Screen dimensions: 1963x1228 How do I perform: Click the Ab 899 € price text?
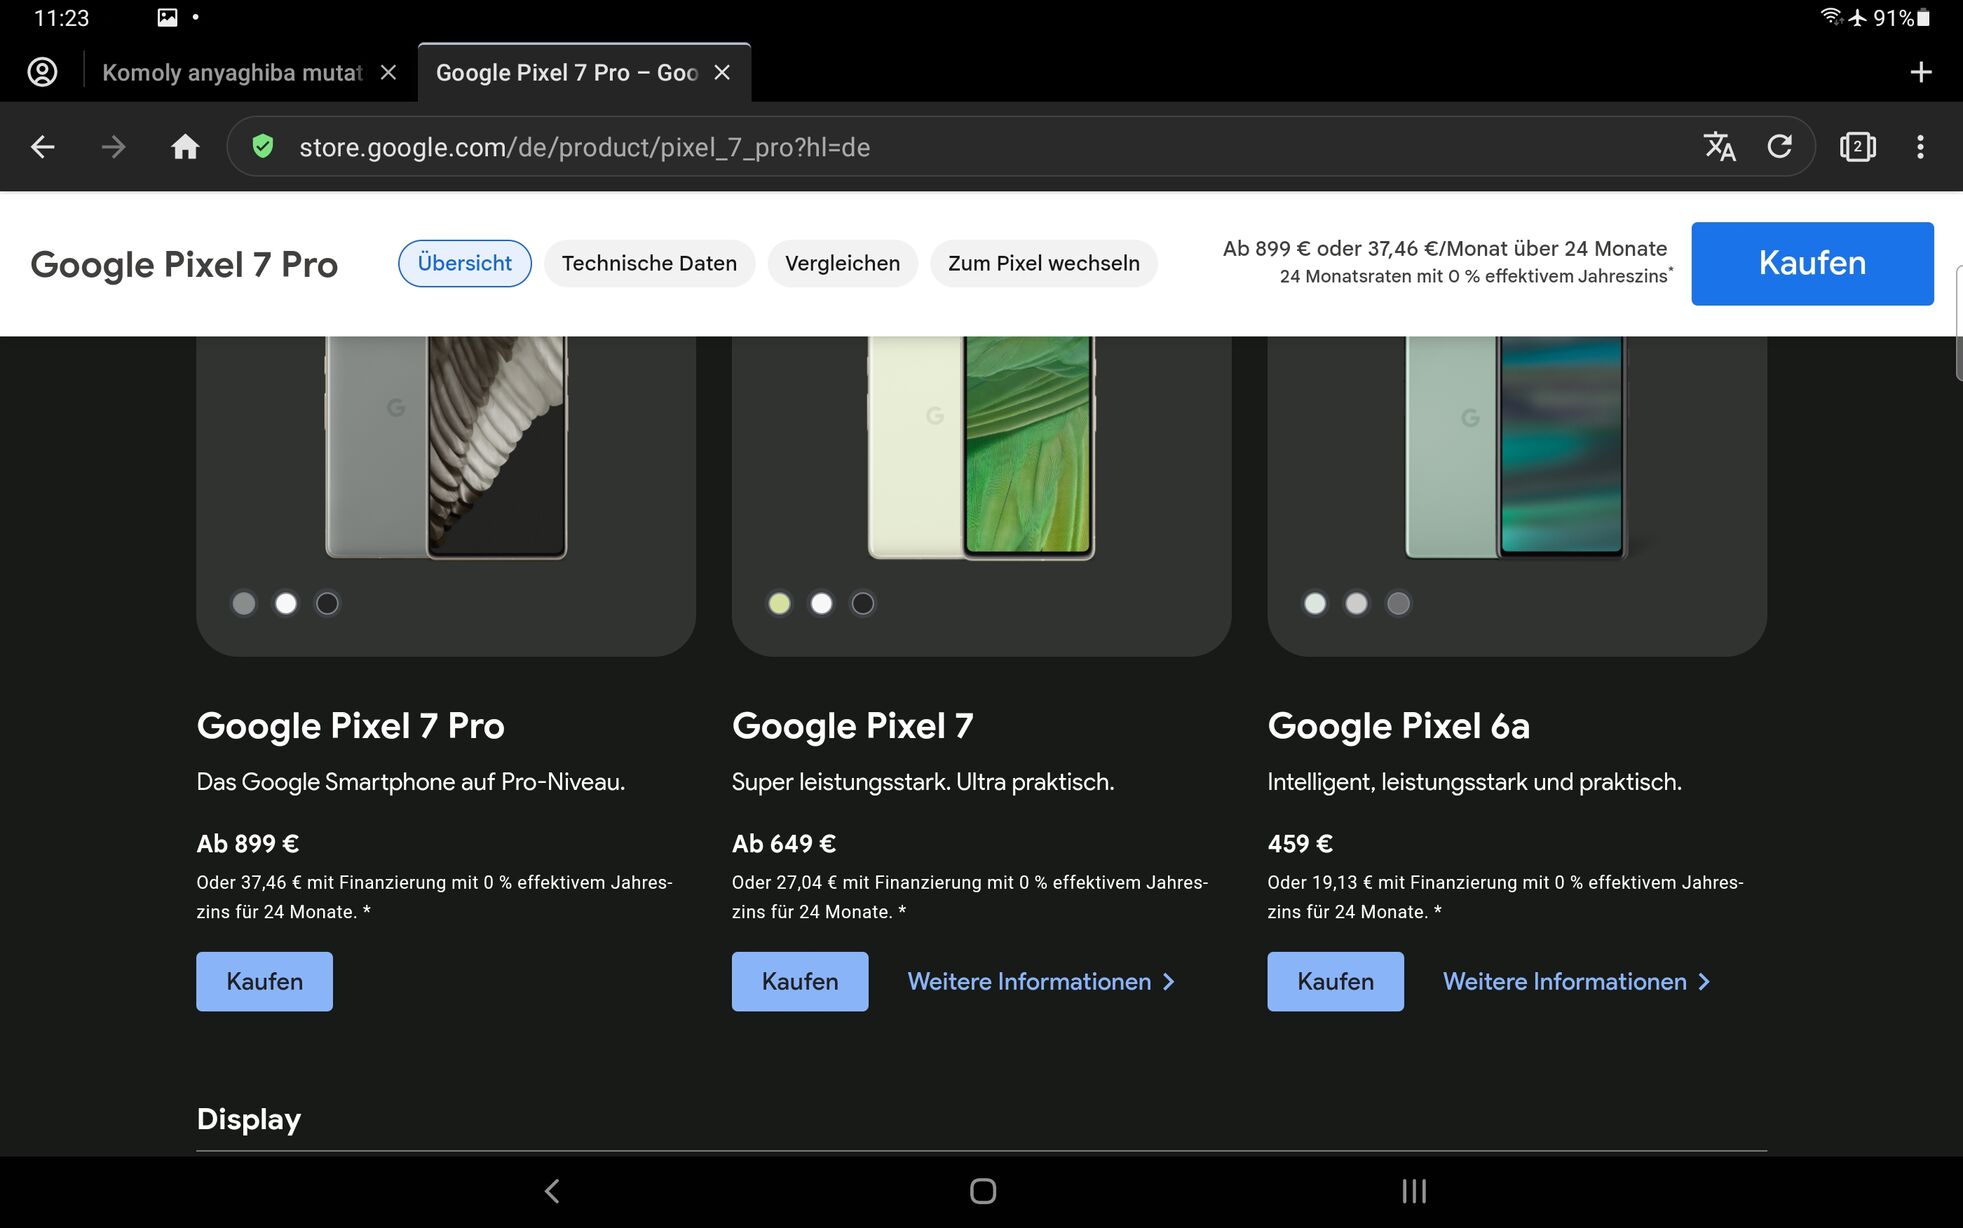pyautogui.click(x=247, y=844)
